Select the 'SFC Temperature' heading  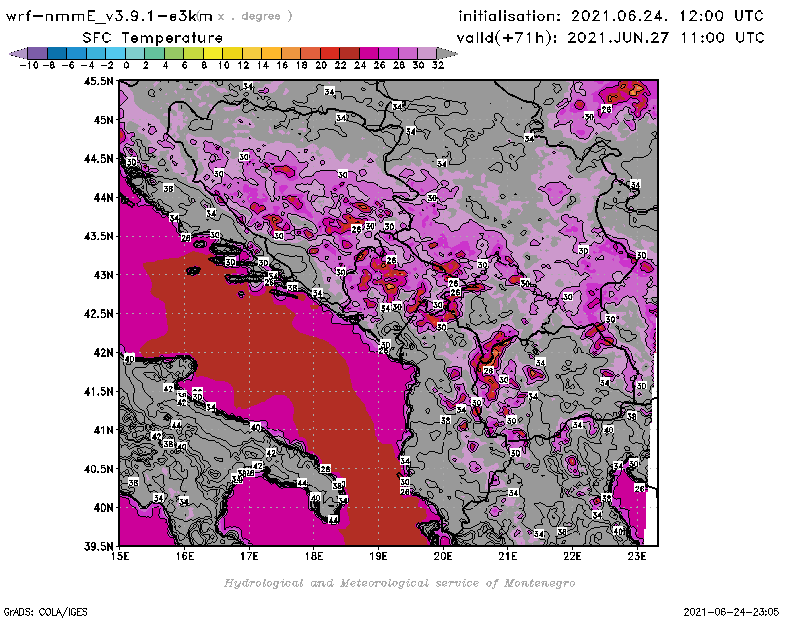(x=152, y=37)
